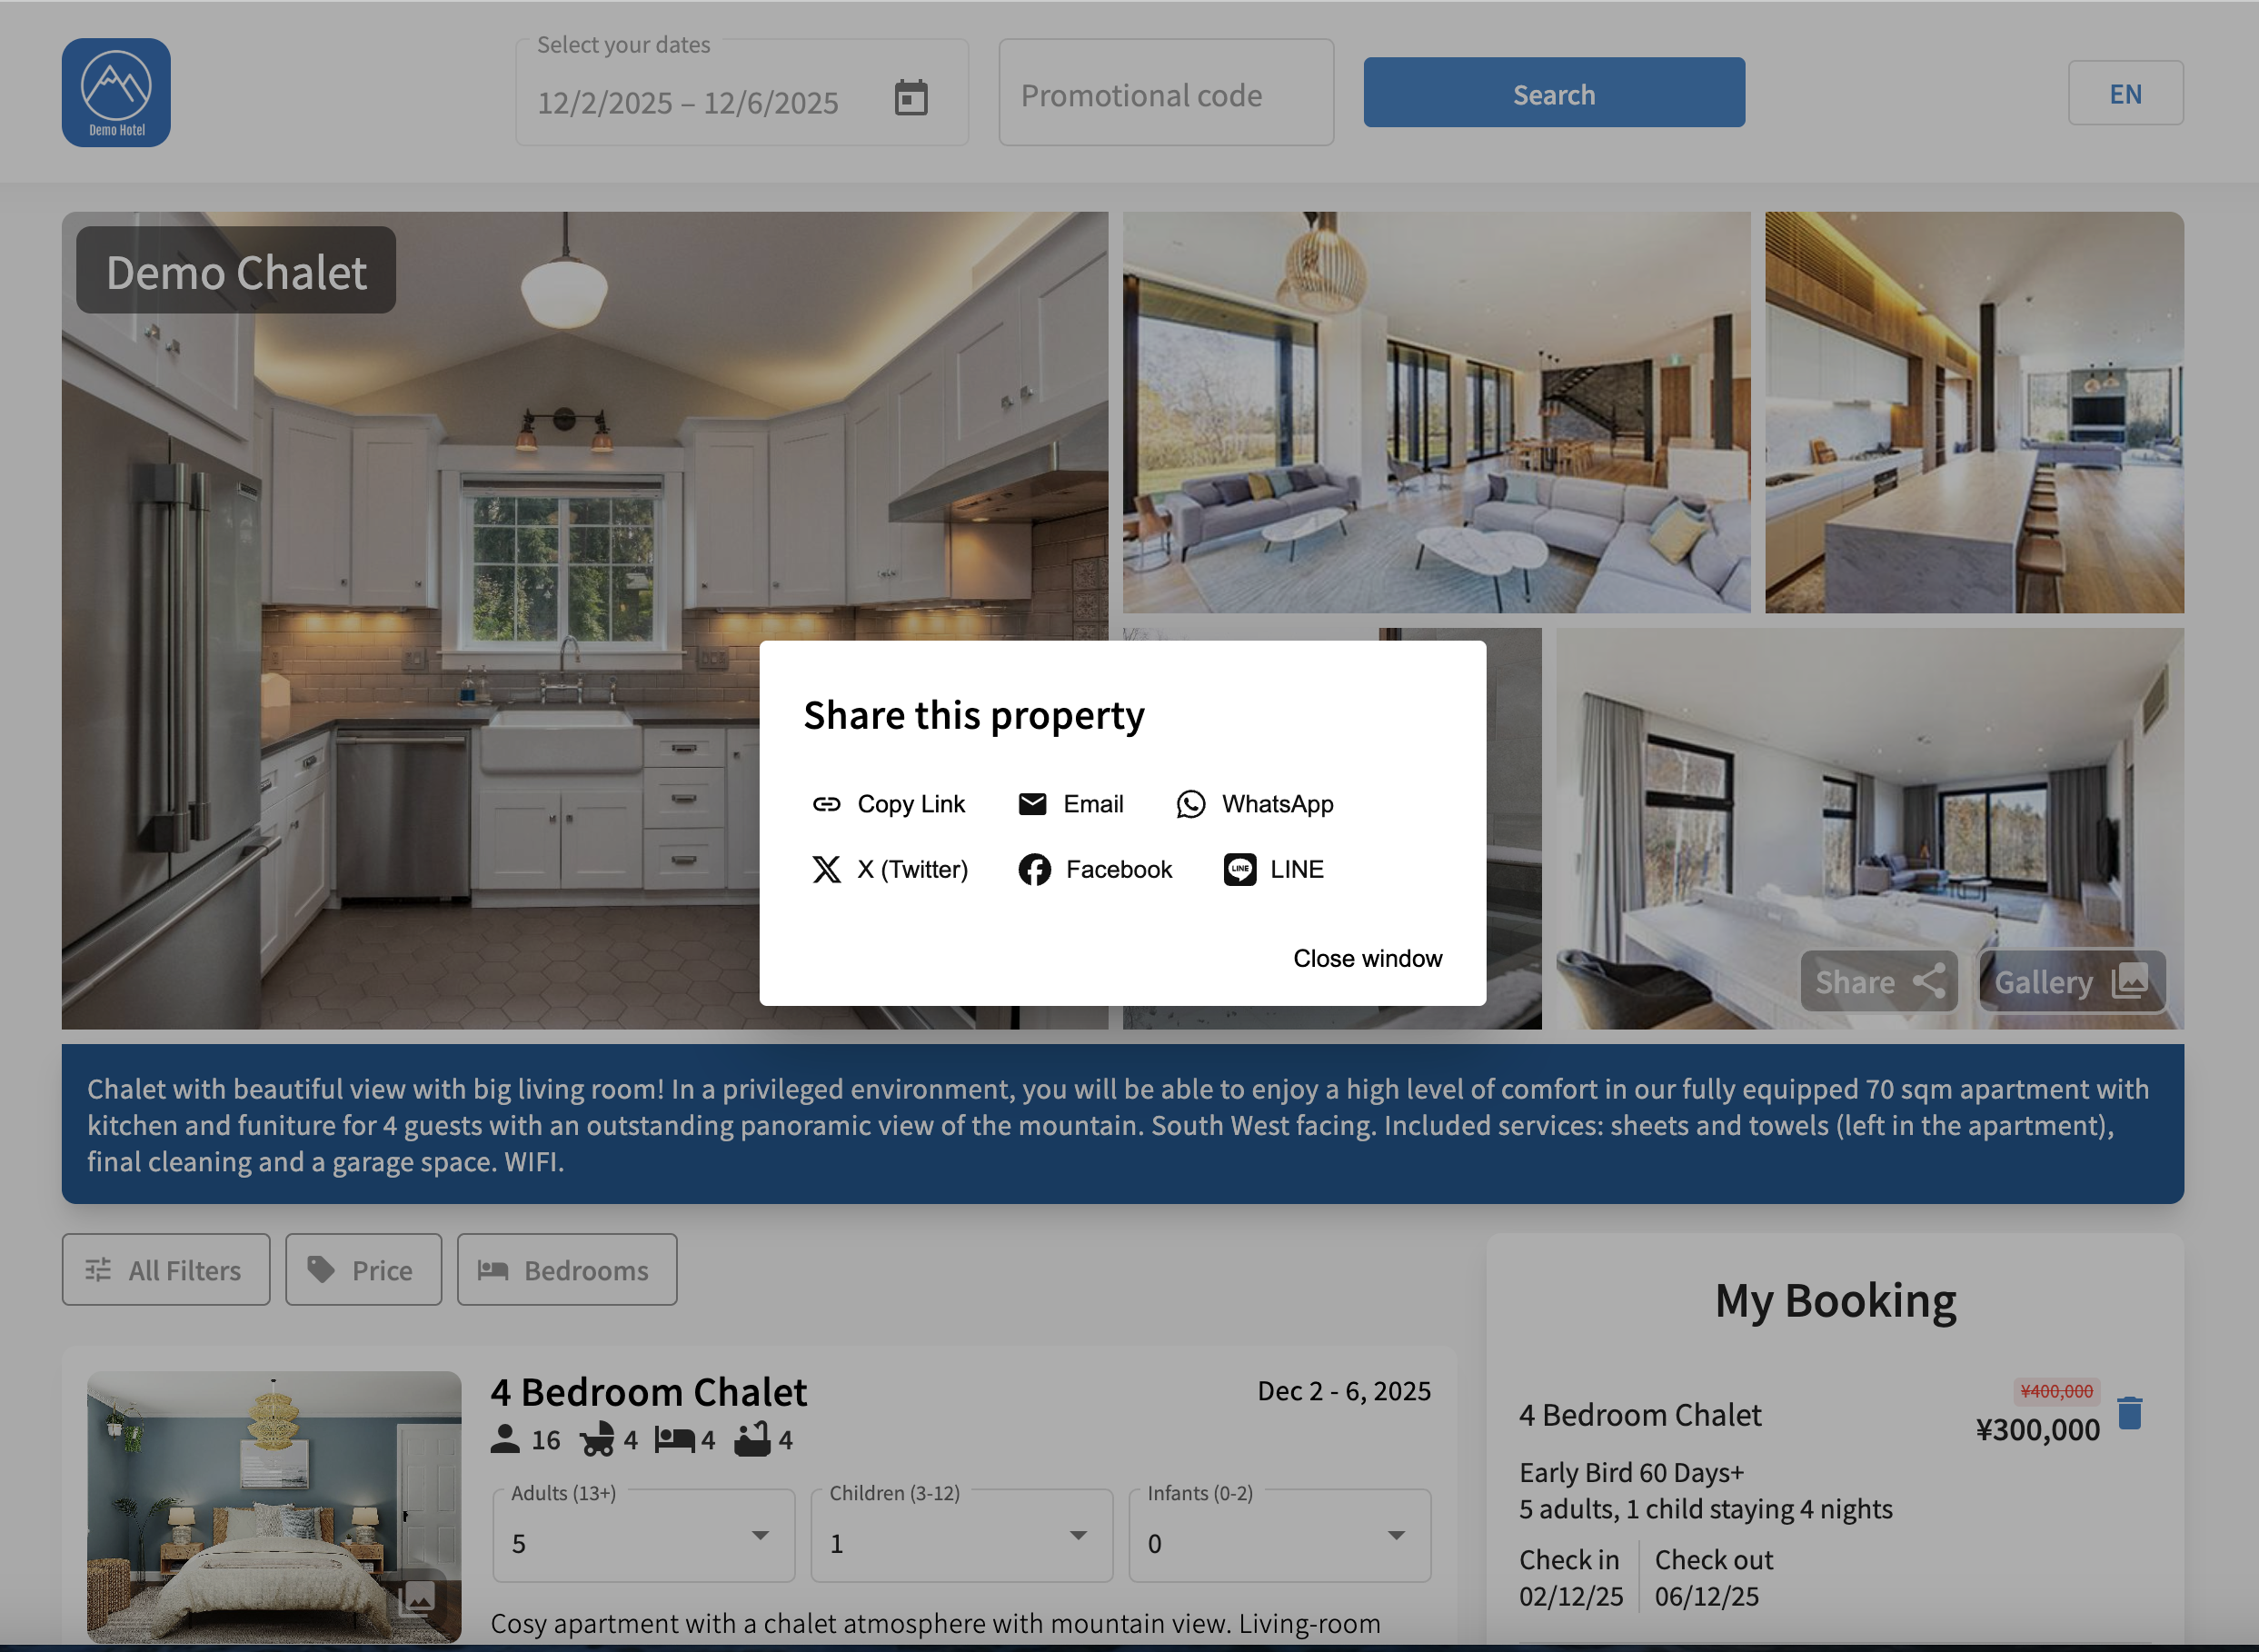Click the Share this property heading

974,715
